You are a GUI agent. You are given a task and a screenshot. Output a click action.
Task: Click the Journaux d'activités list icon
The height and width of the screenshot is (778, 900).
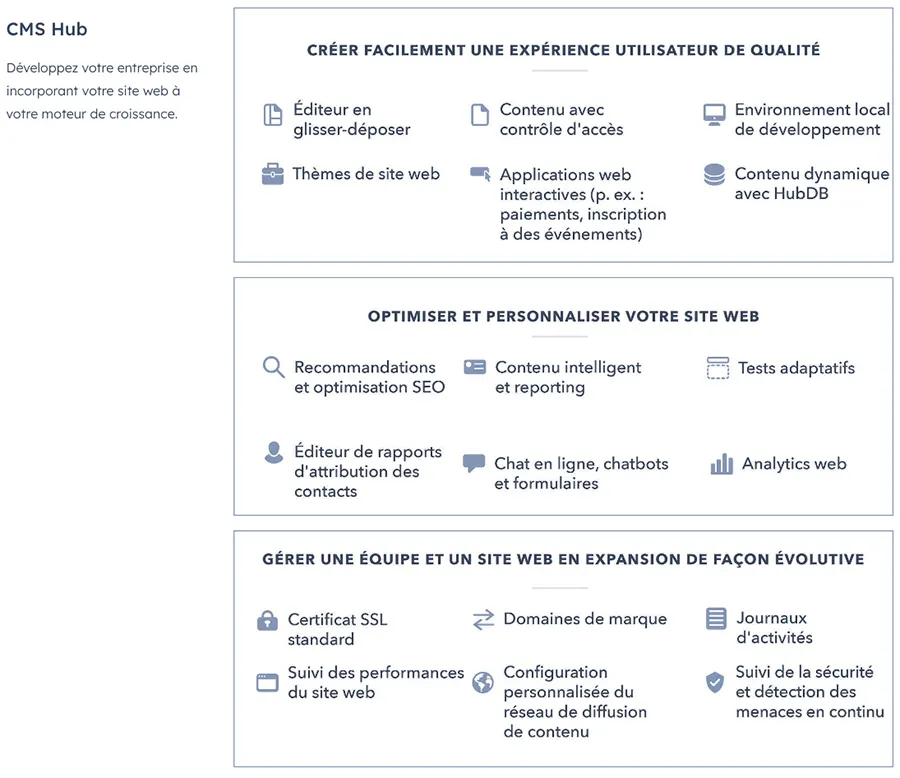(715, 619)
